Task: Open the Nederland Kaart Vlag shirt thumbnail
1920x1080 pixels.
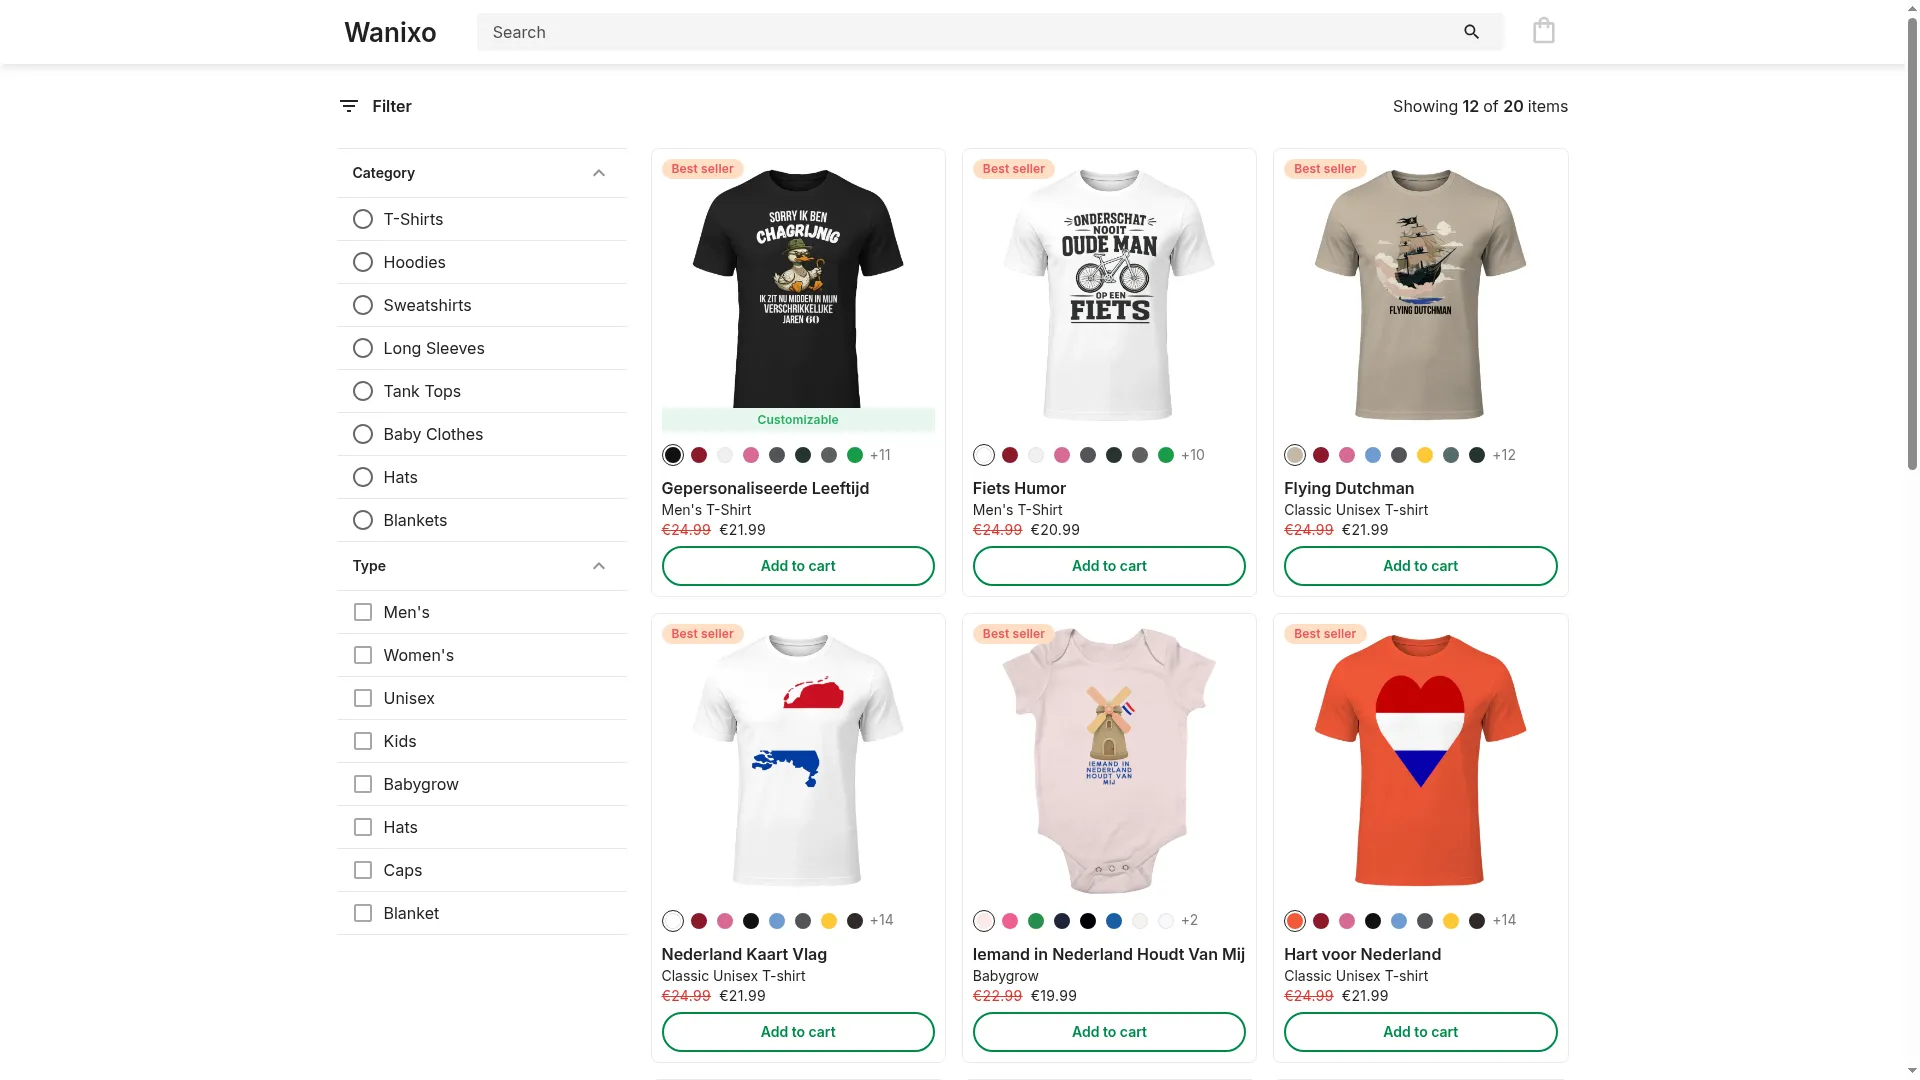Action: [798, 760]
